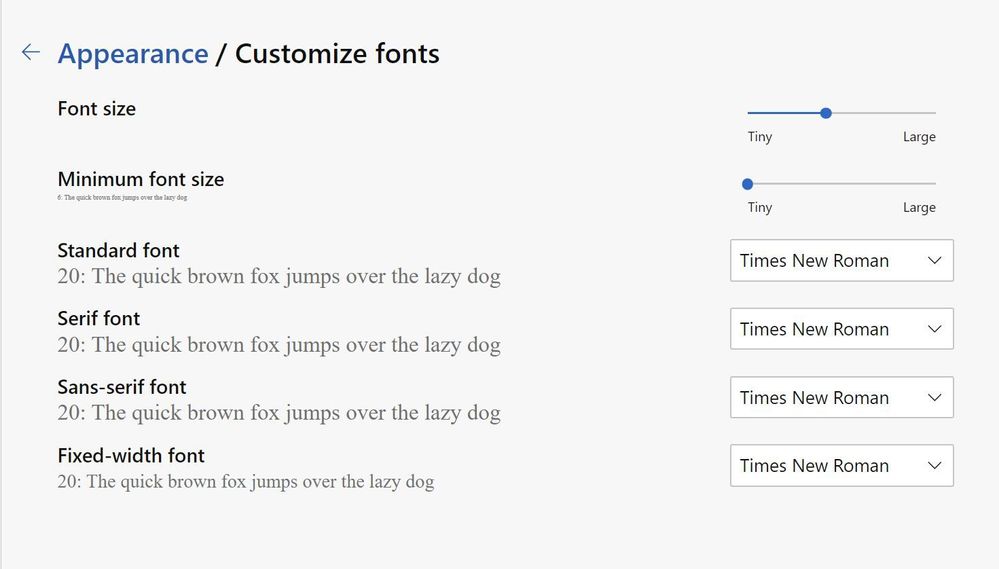Click the back arrow icon
The image size is (999, 569).
(31, 52)
